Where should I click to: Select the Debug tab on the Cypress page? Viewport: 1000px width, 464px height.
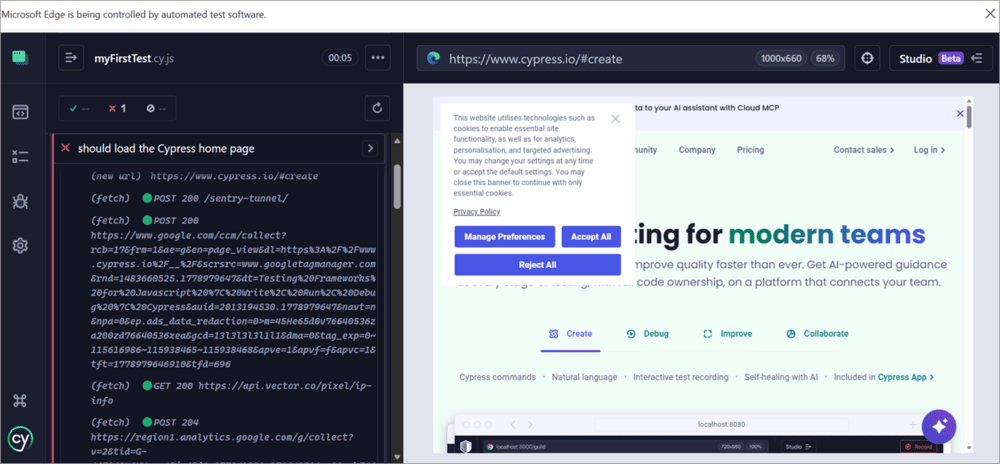[x=648, y=333]
